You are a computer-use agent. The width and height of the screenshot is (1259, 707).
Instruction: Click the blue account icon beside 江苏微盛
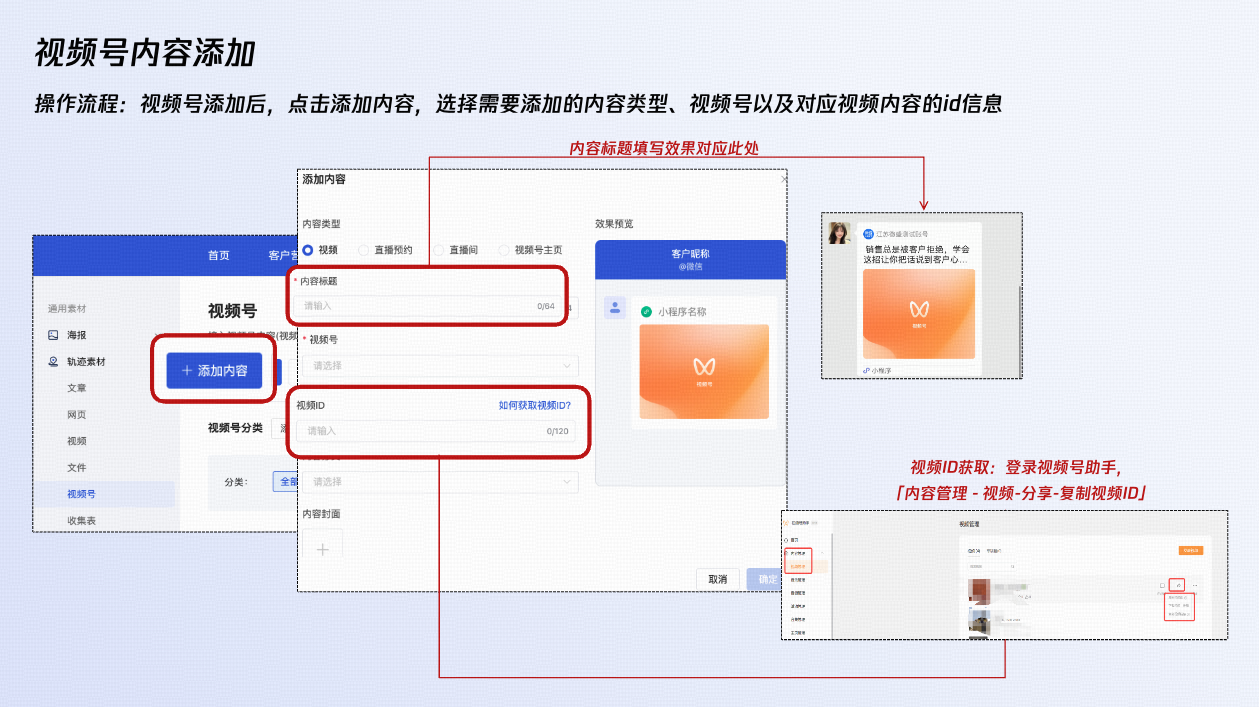[868, 233]
